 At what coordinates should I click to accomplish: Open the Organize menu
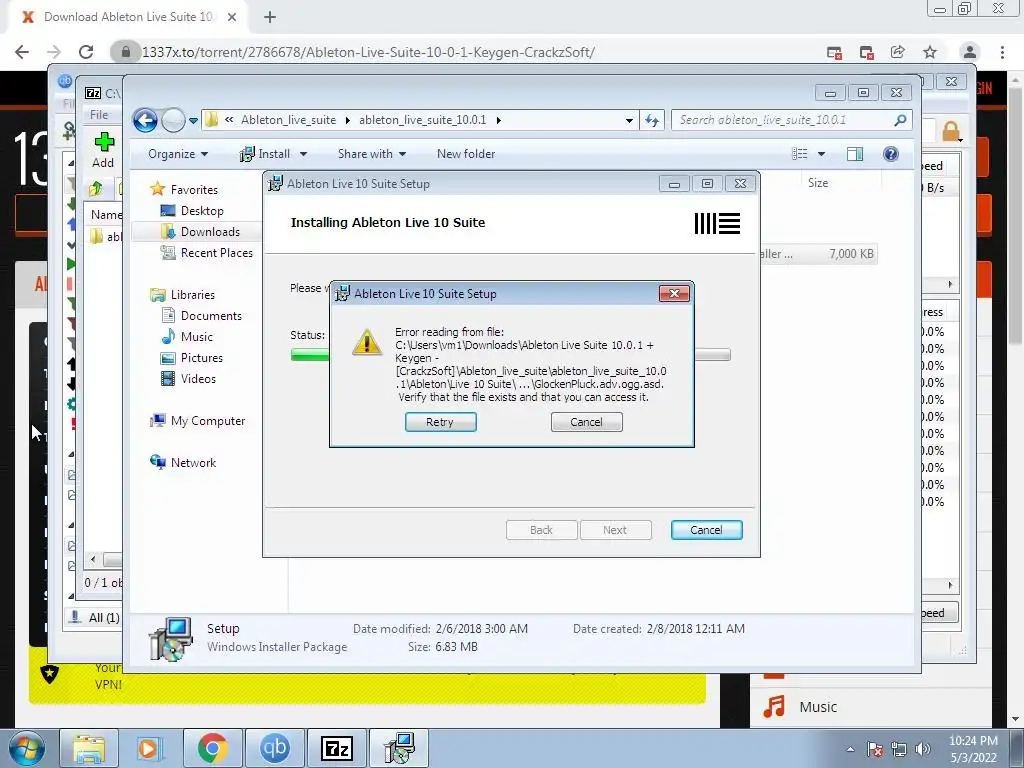pyautogui.click(x=178, y=154)
